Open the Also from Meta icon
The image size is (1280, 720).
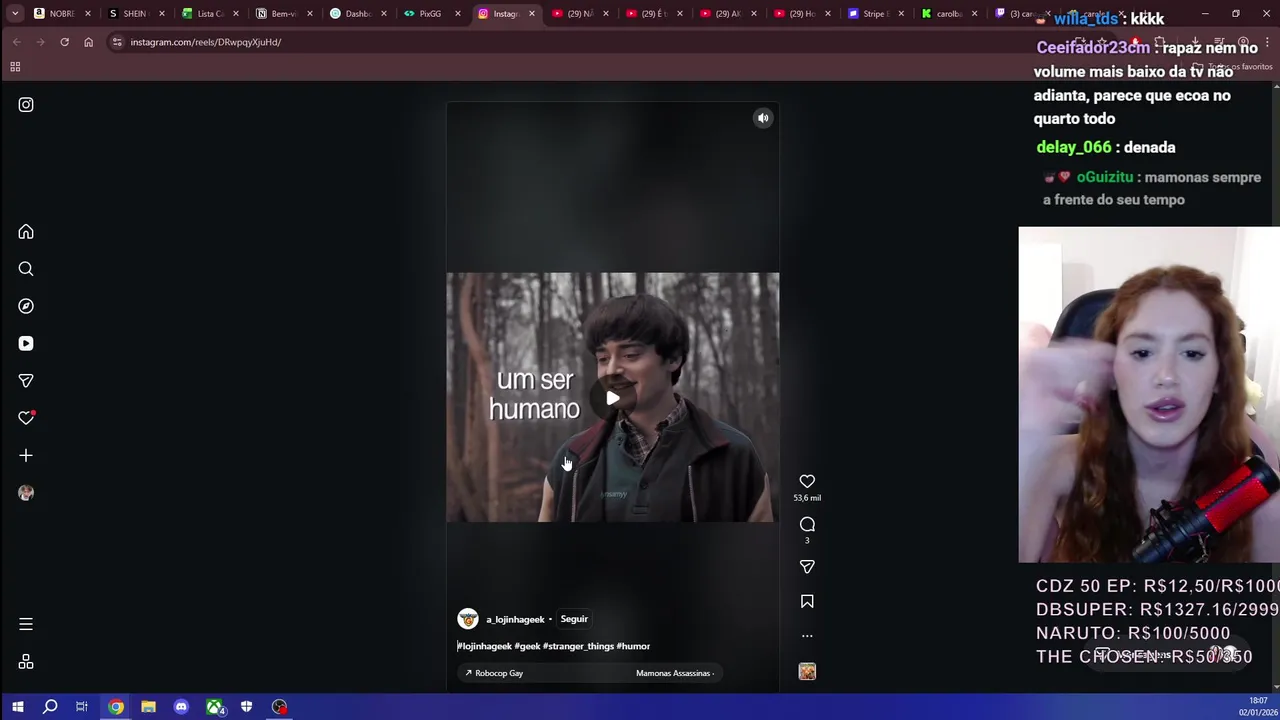[26, 662]
